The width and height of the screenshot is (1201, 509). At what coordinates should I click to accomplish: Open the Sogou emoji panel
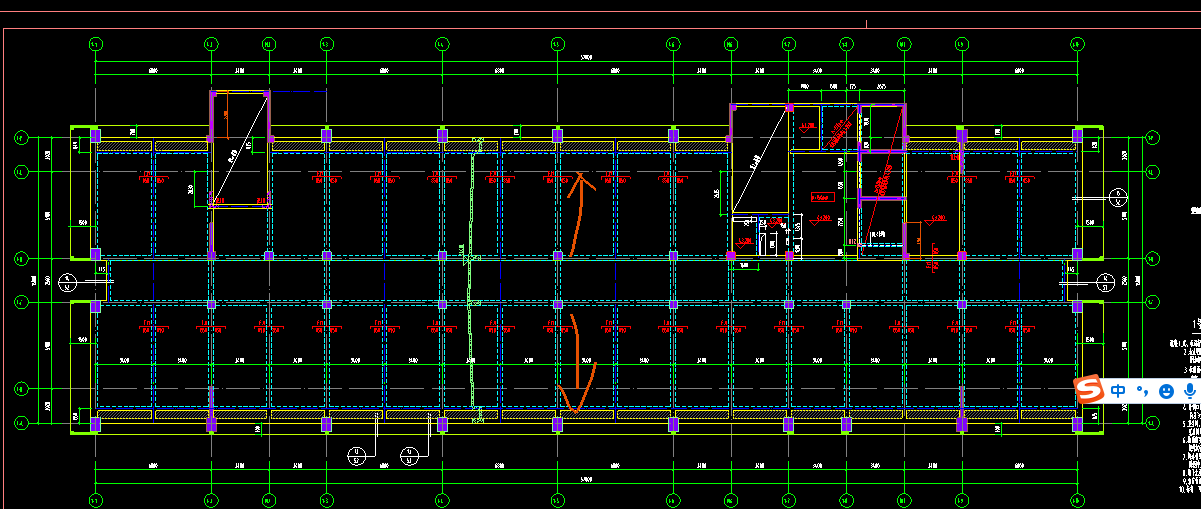click(1165, 391)
